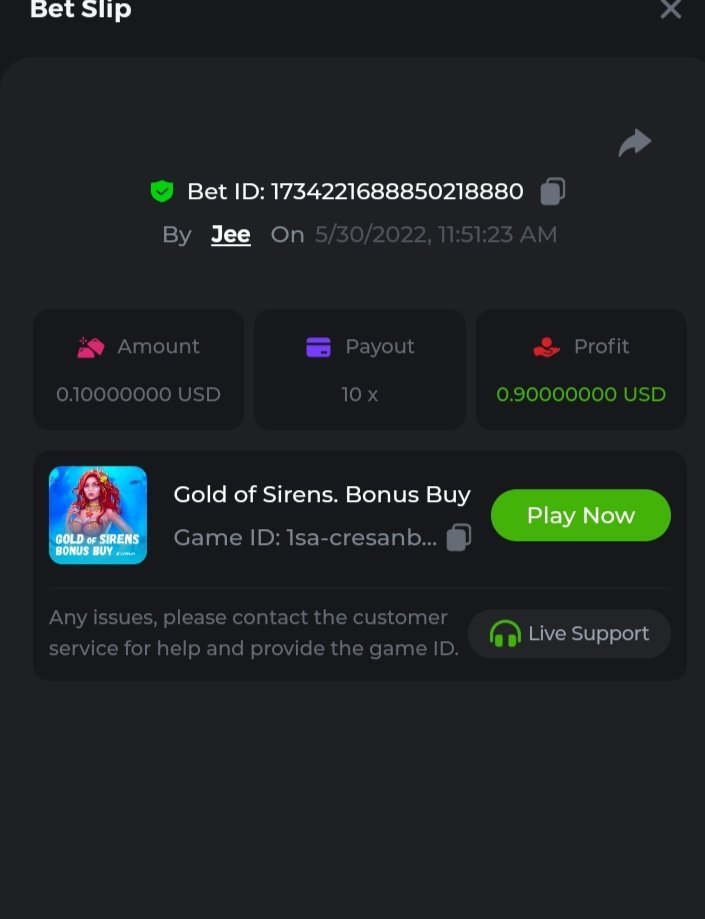
Task: Click the red Profit icon
Action: tap(547, 347)
